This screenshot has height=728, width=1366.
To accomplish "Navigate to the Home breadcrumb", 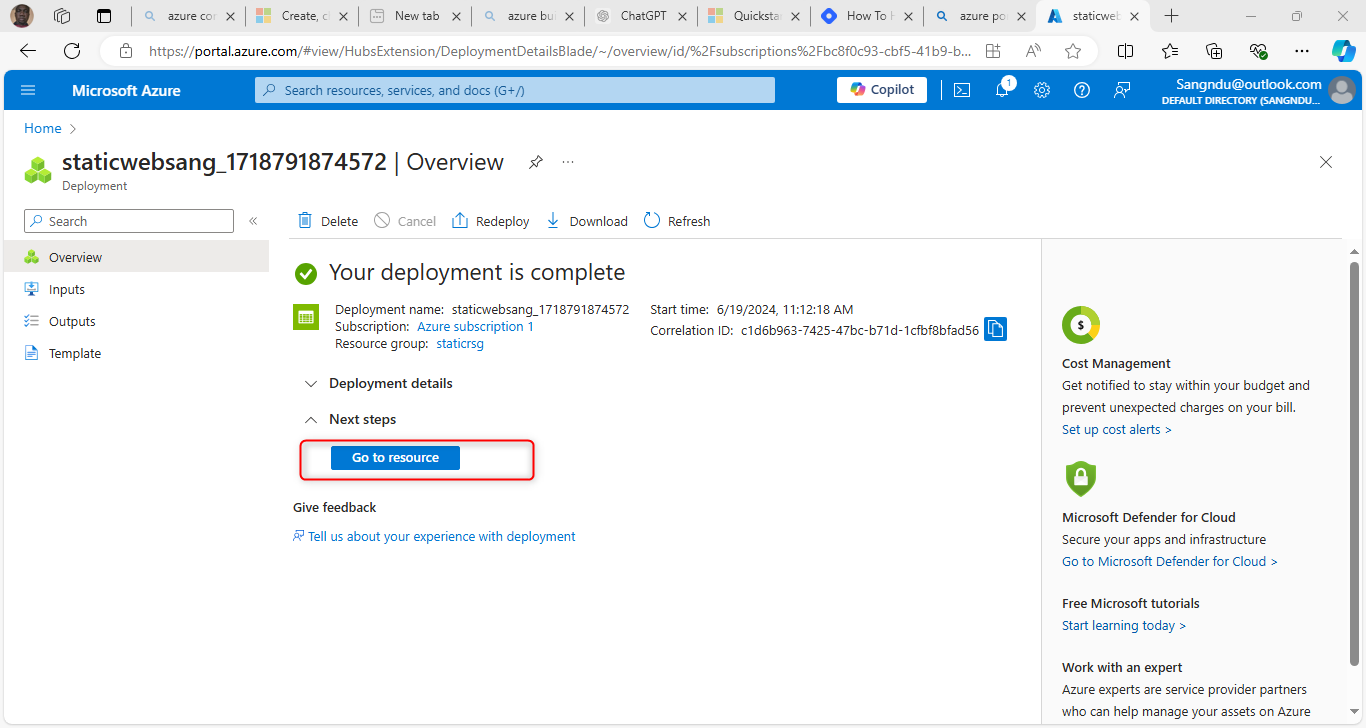I will click(x=43, y=128).
